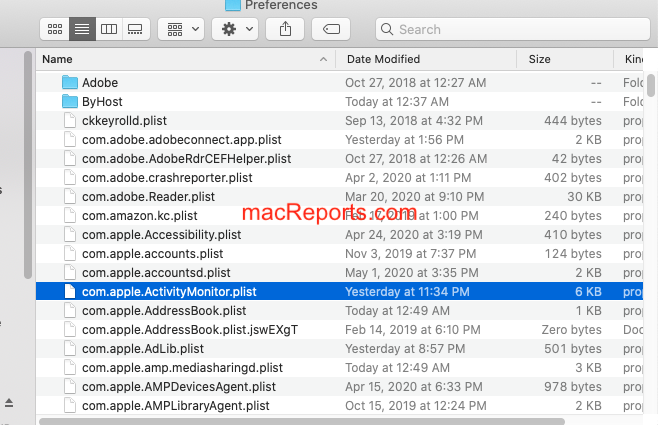
Task: Click the Share button
Action: click(285, 29)
